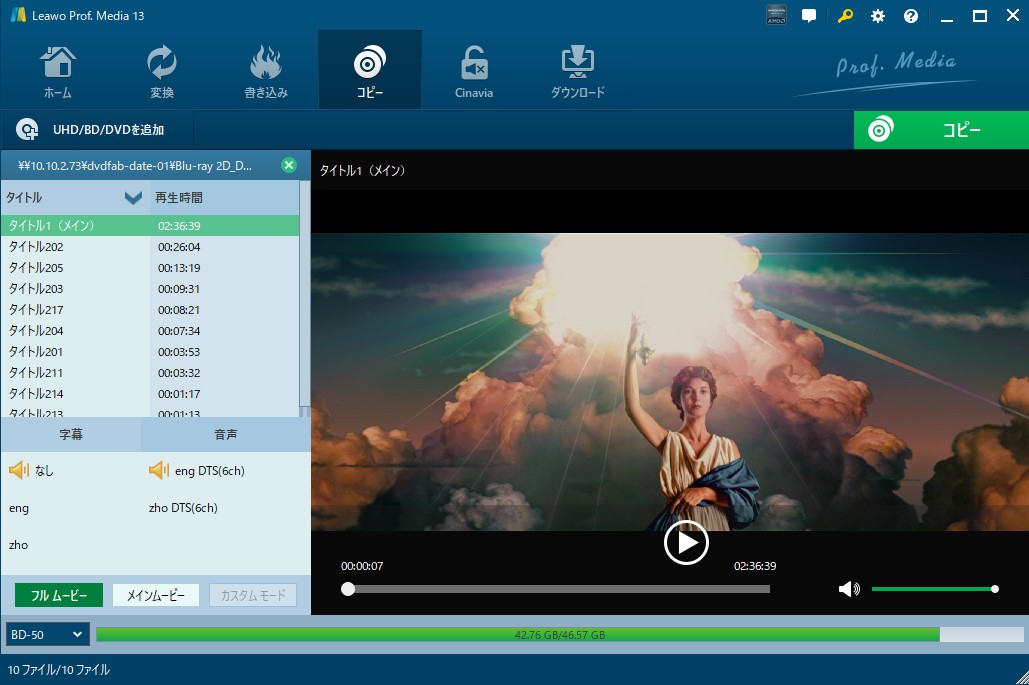Screen dimensions: 1029x685
Task: Open the 書き込み burn module
Action: [x=266, y=71]
